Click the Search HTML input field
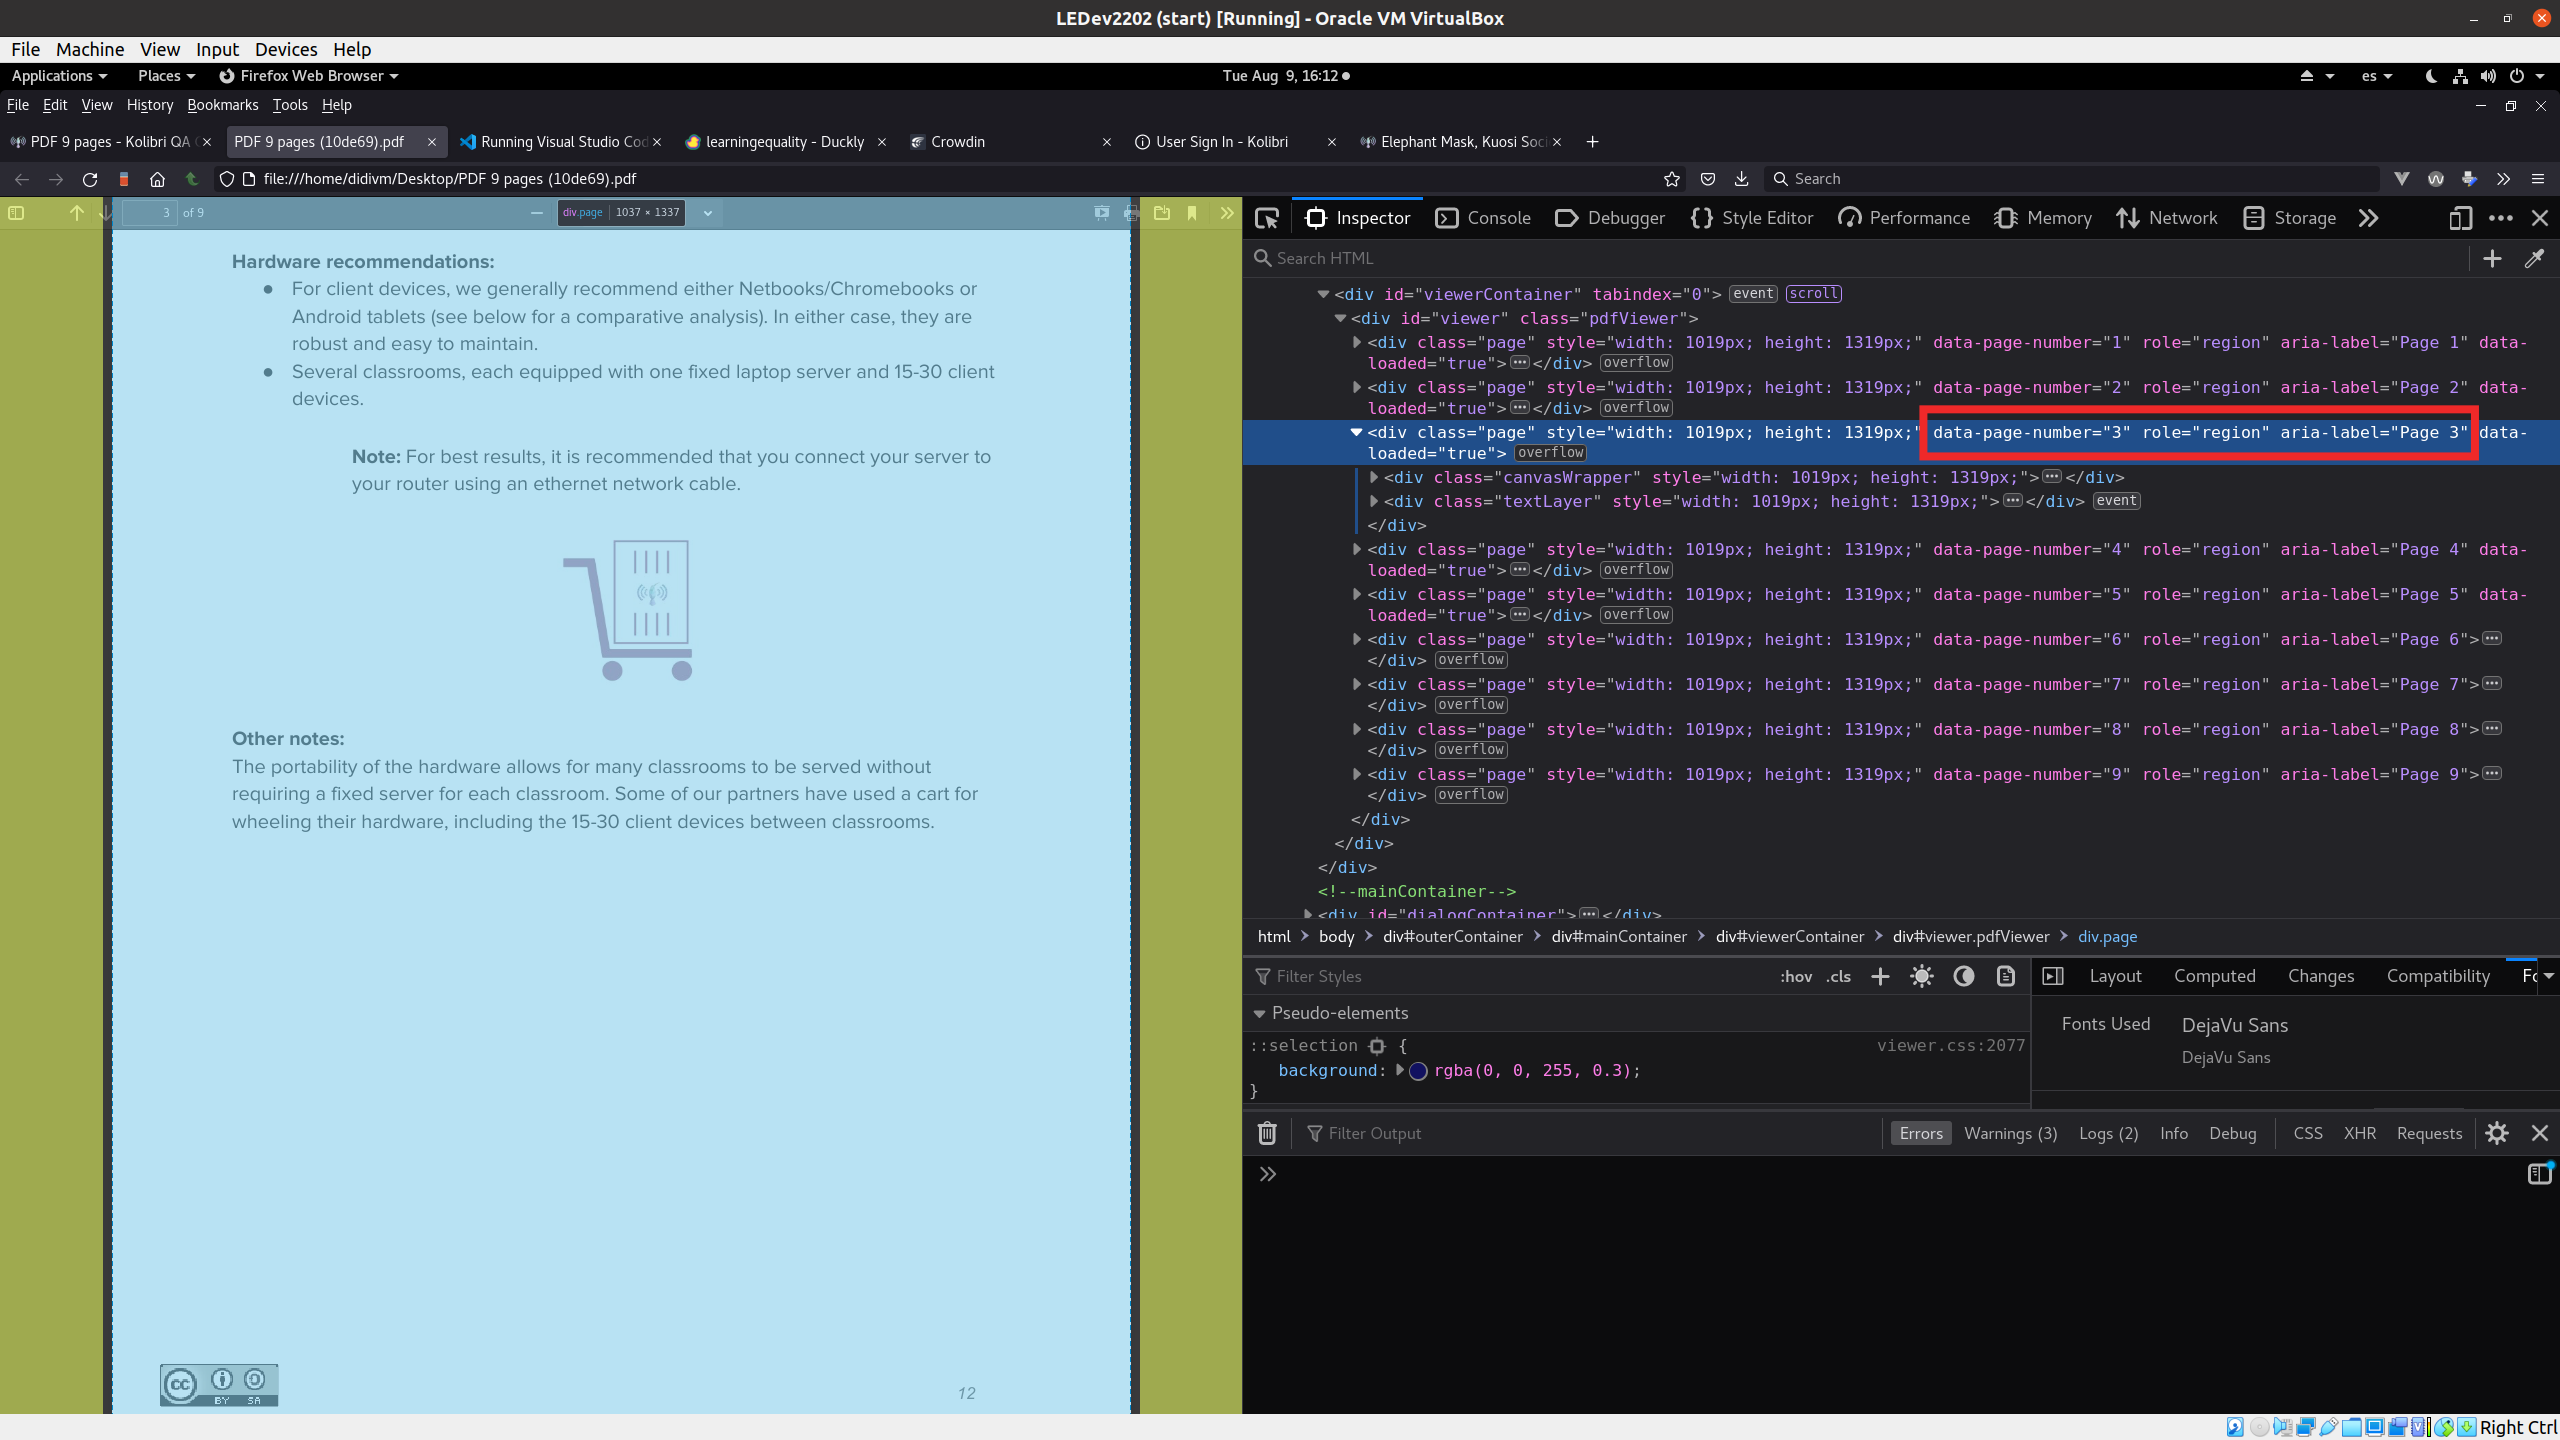 click(x=1860, y=259)
